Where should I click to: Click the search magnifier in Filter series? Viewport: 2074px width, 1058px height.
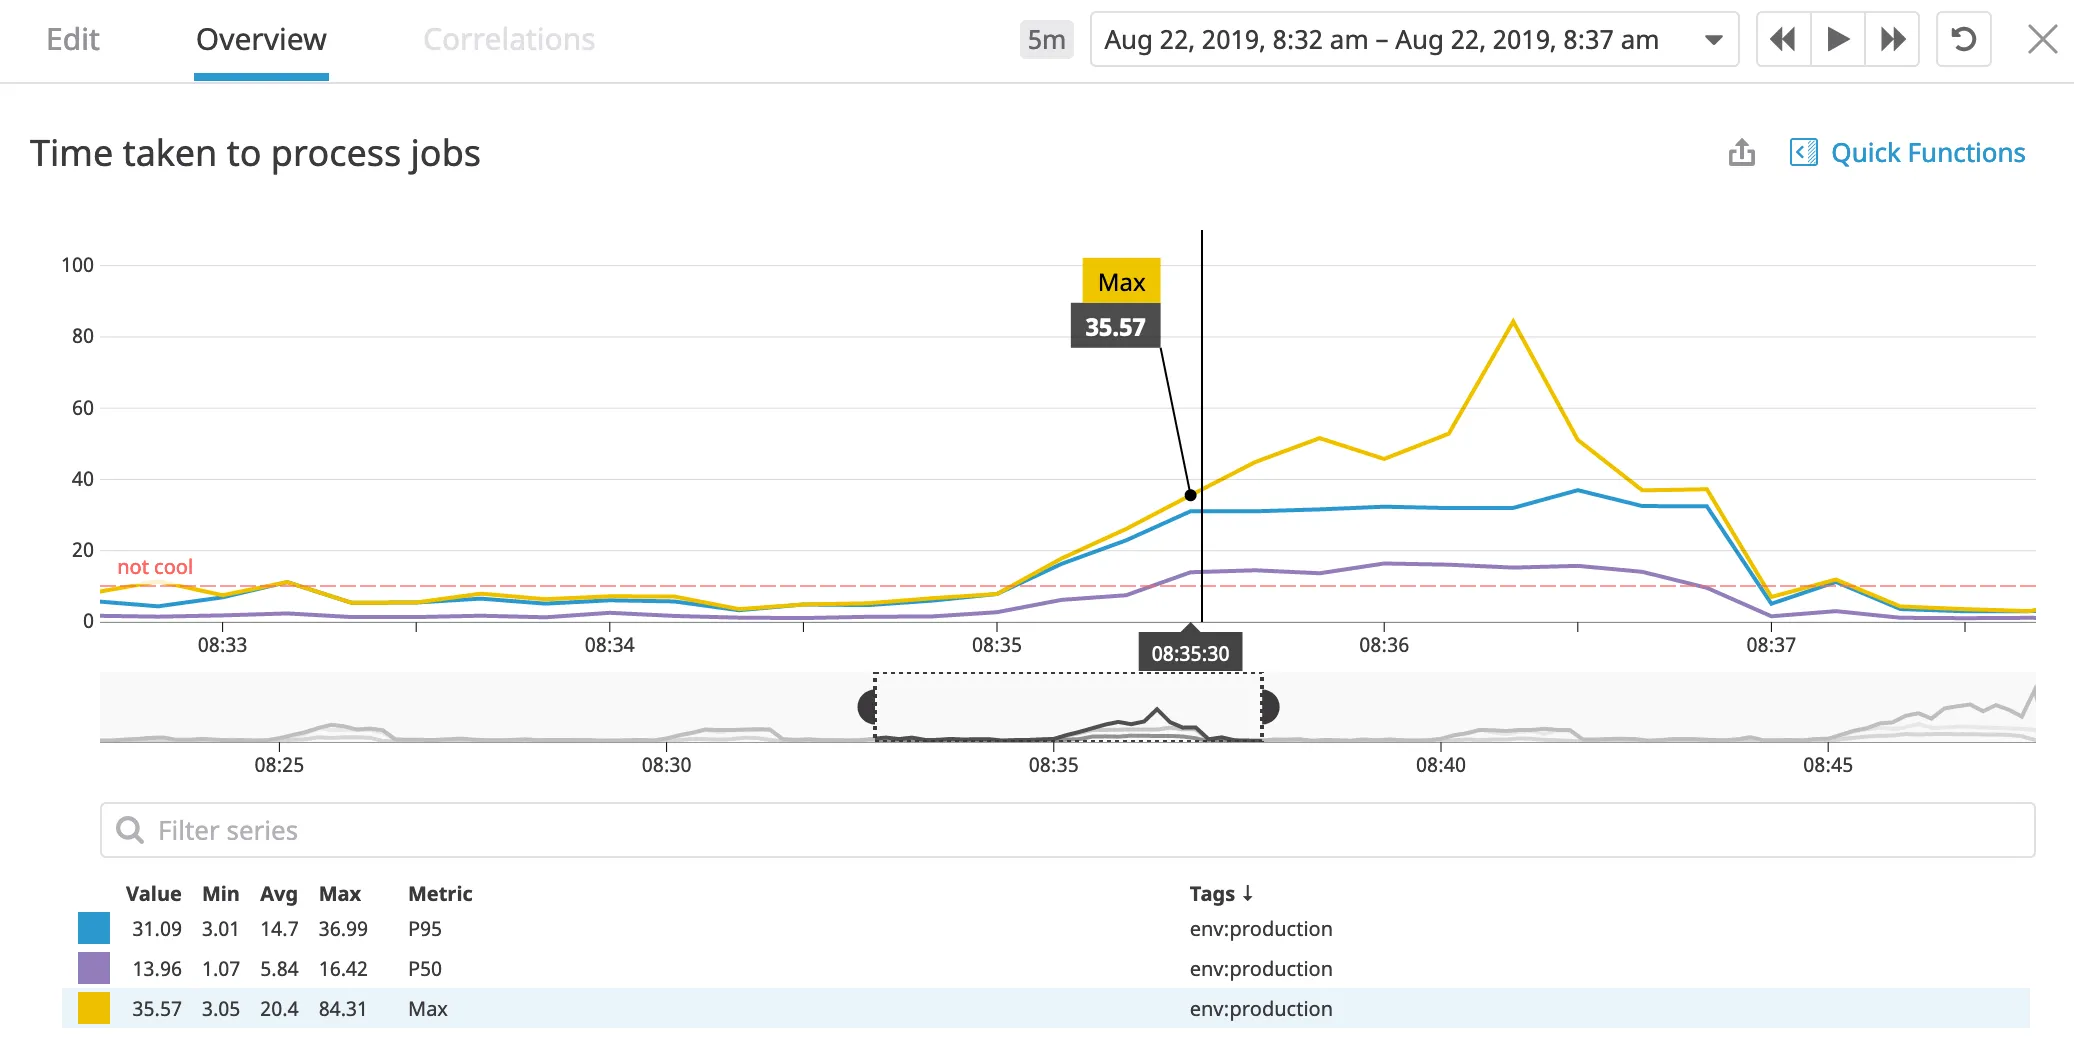(x=130, y=830)
